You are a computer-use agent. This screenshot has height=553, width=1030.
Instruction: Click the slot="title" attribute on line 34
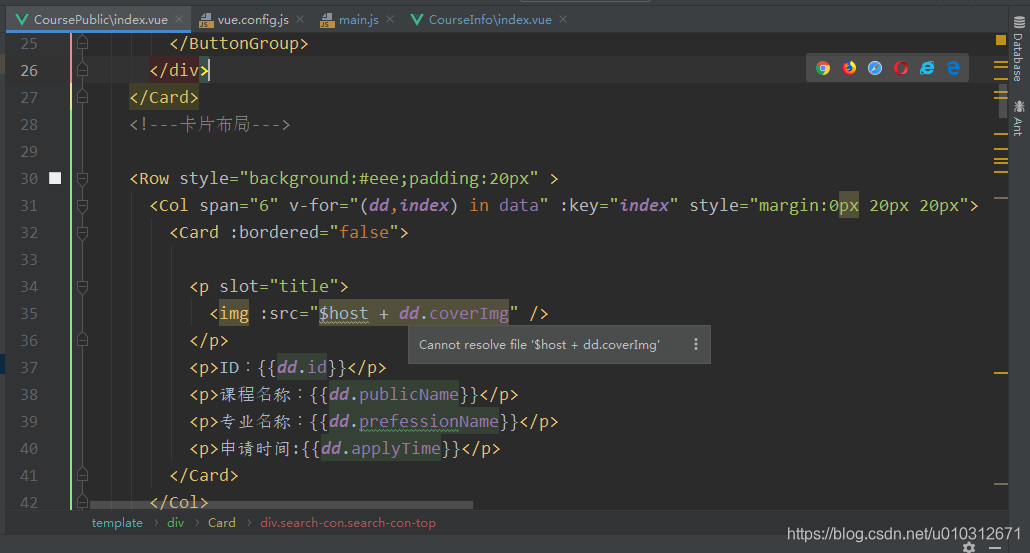279,286
